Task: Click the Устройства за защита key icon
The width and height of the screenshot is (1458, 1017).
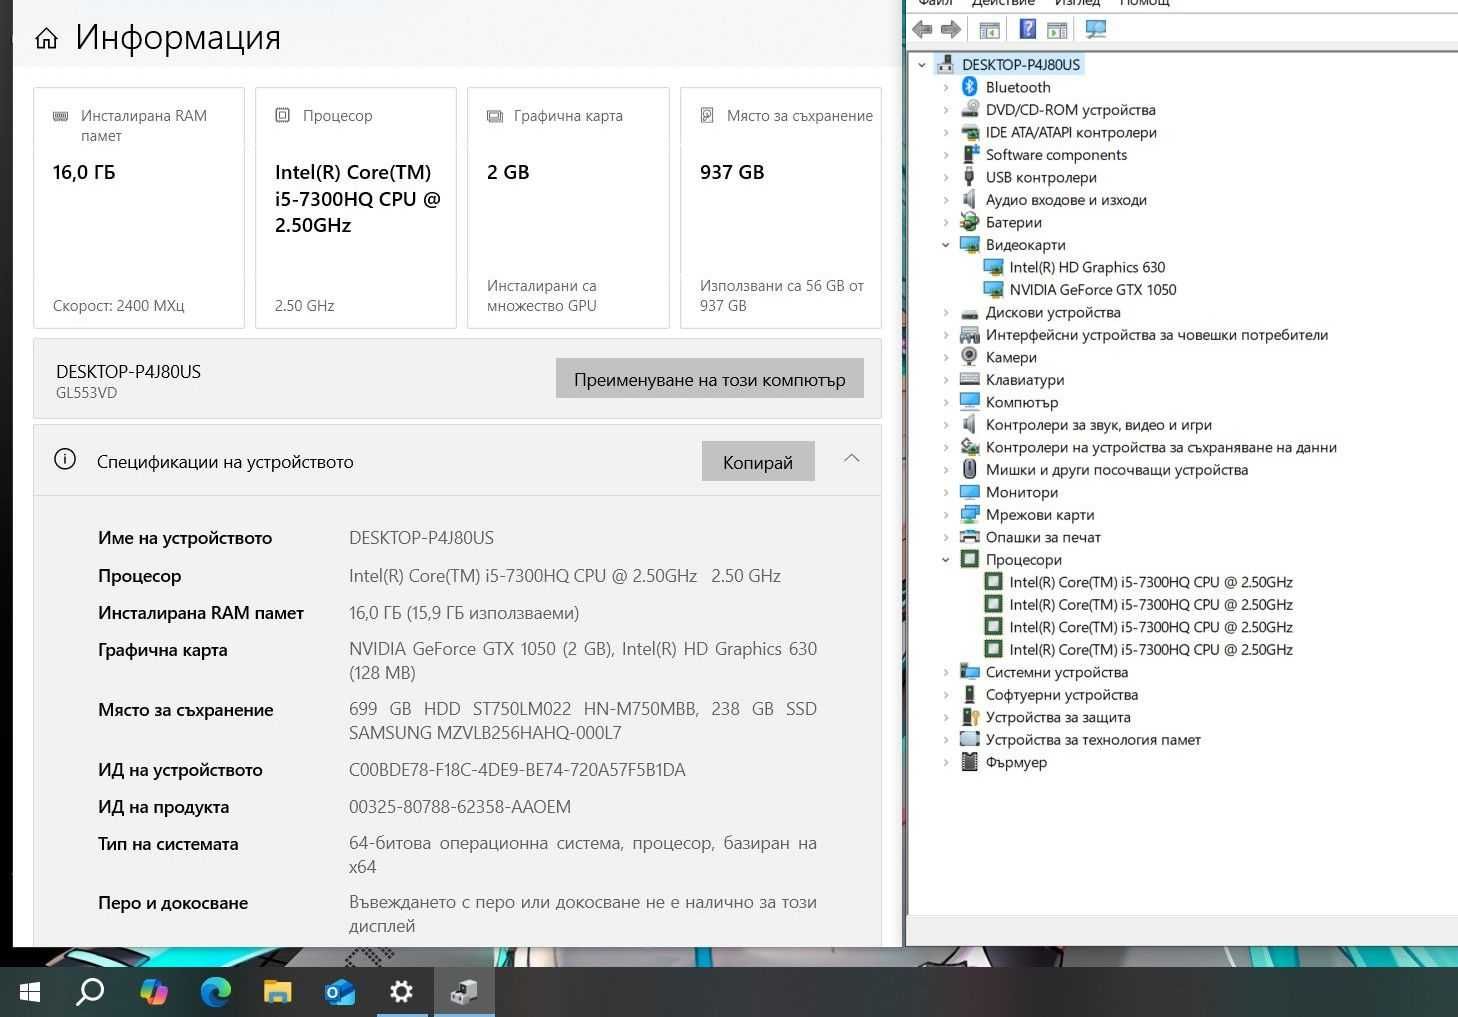Action: pos(969,717)
